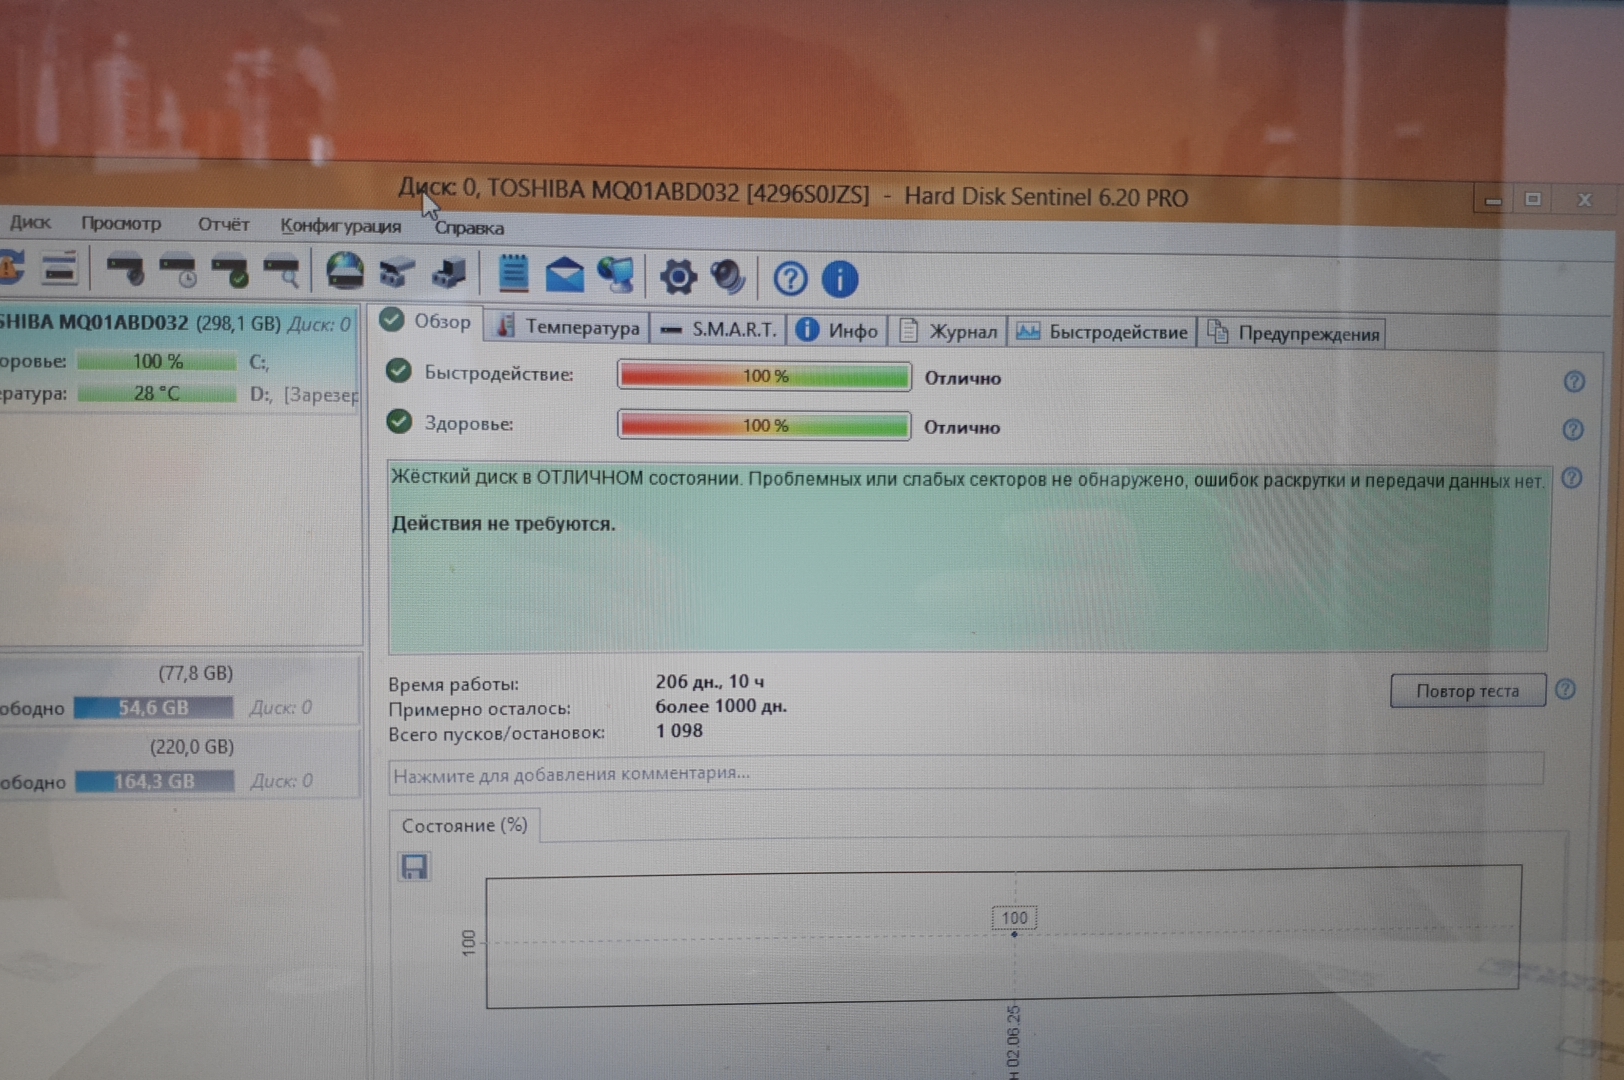
Task: Open settings via the gear icon
Action: click(x=678, y=277)
